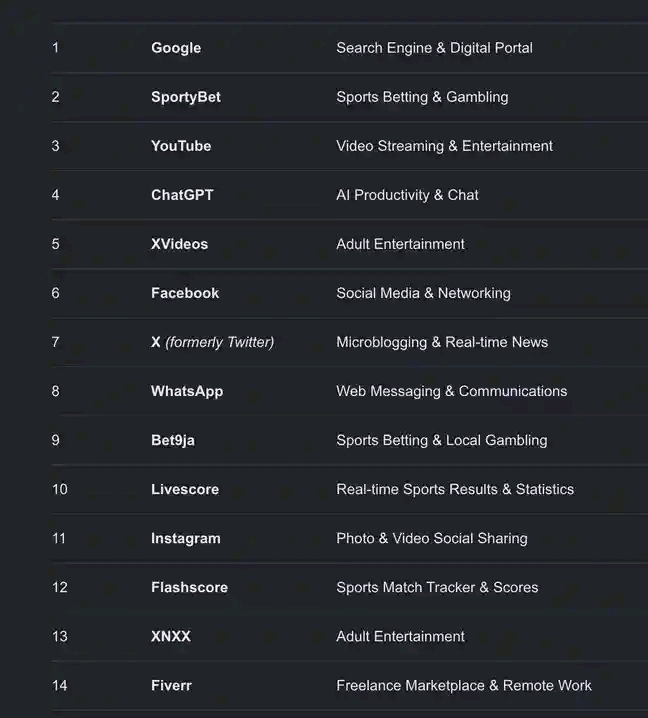The width and height of the screenshot is (648, 718).
Task: Select X (formerly Twitter) name
Action: click(212, 342)
